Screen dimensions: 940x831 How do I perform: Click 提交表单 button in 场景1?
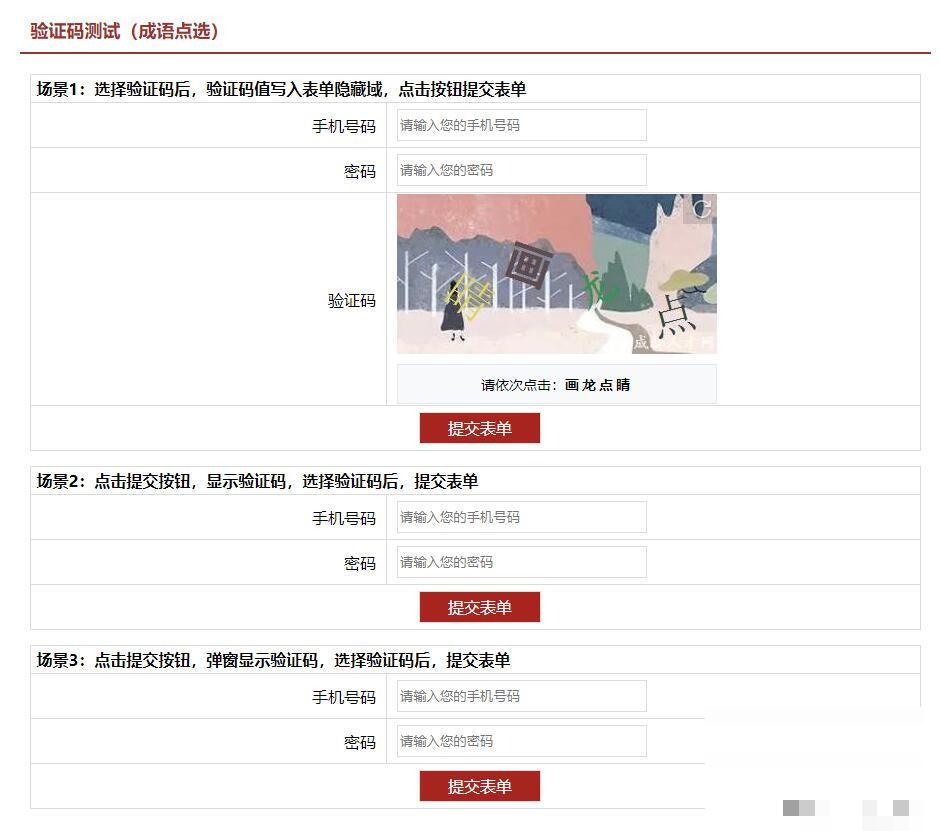(478, 427)
